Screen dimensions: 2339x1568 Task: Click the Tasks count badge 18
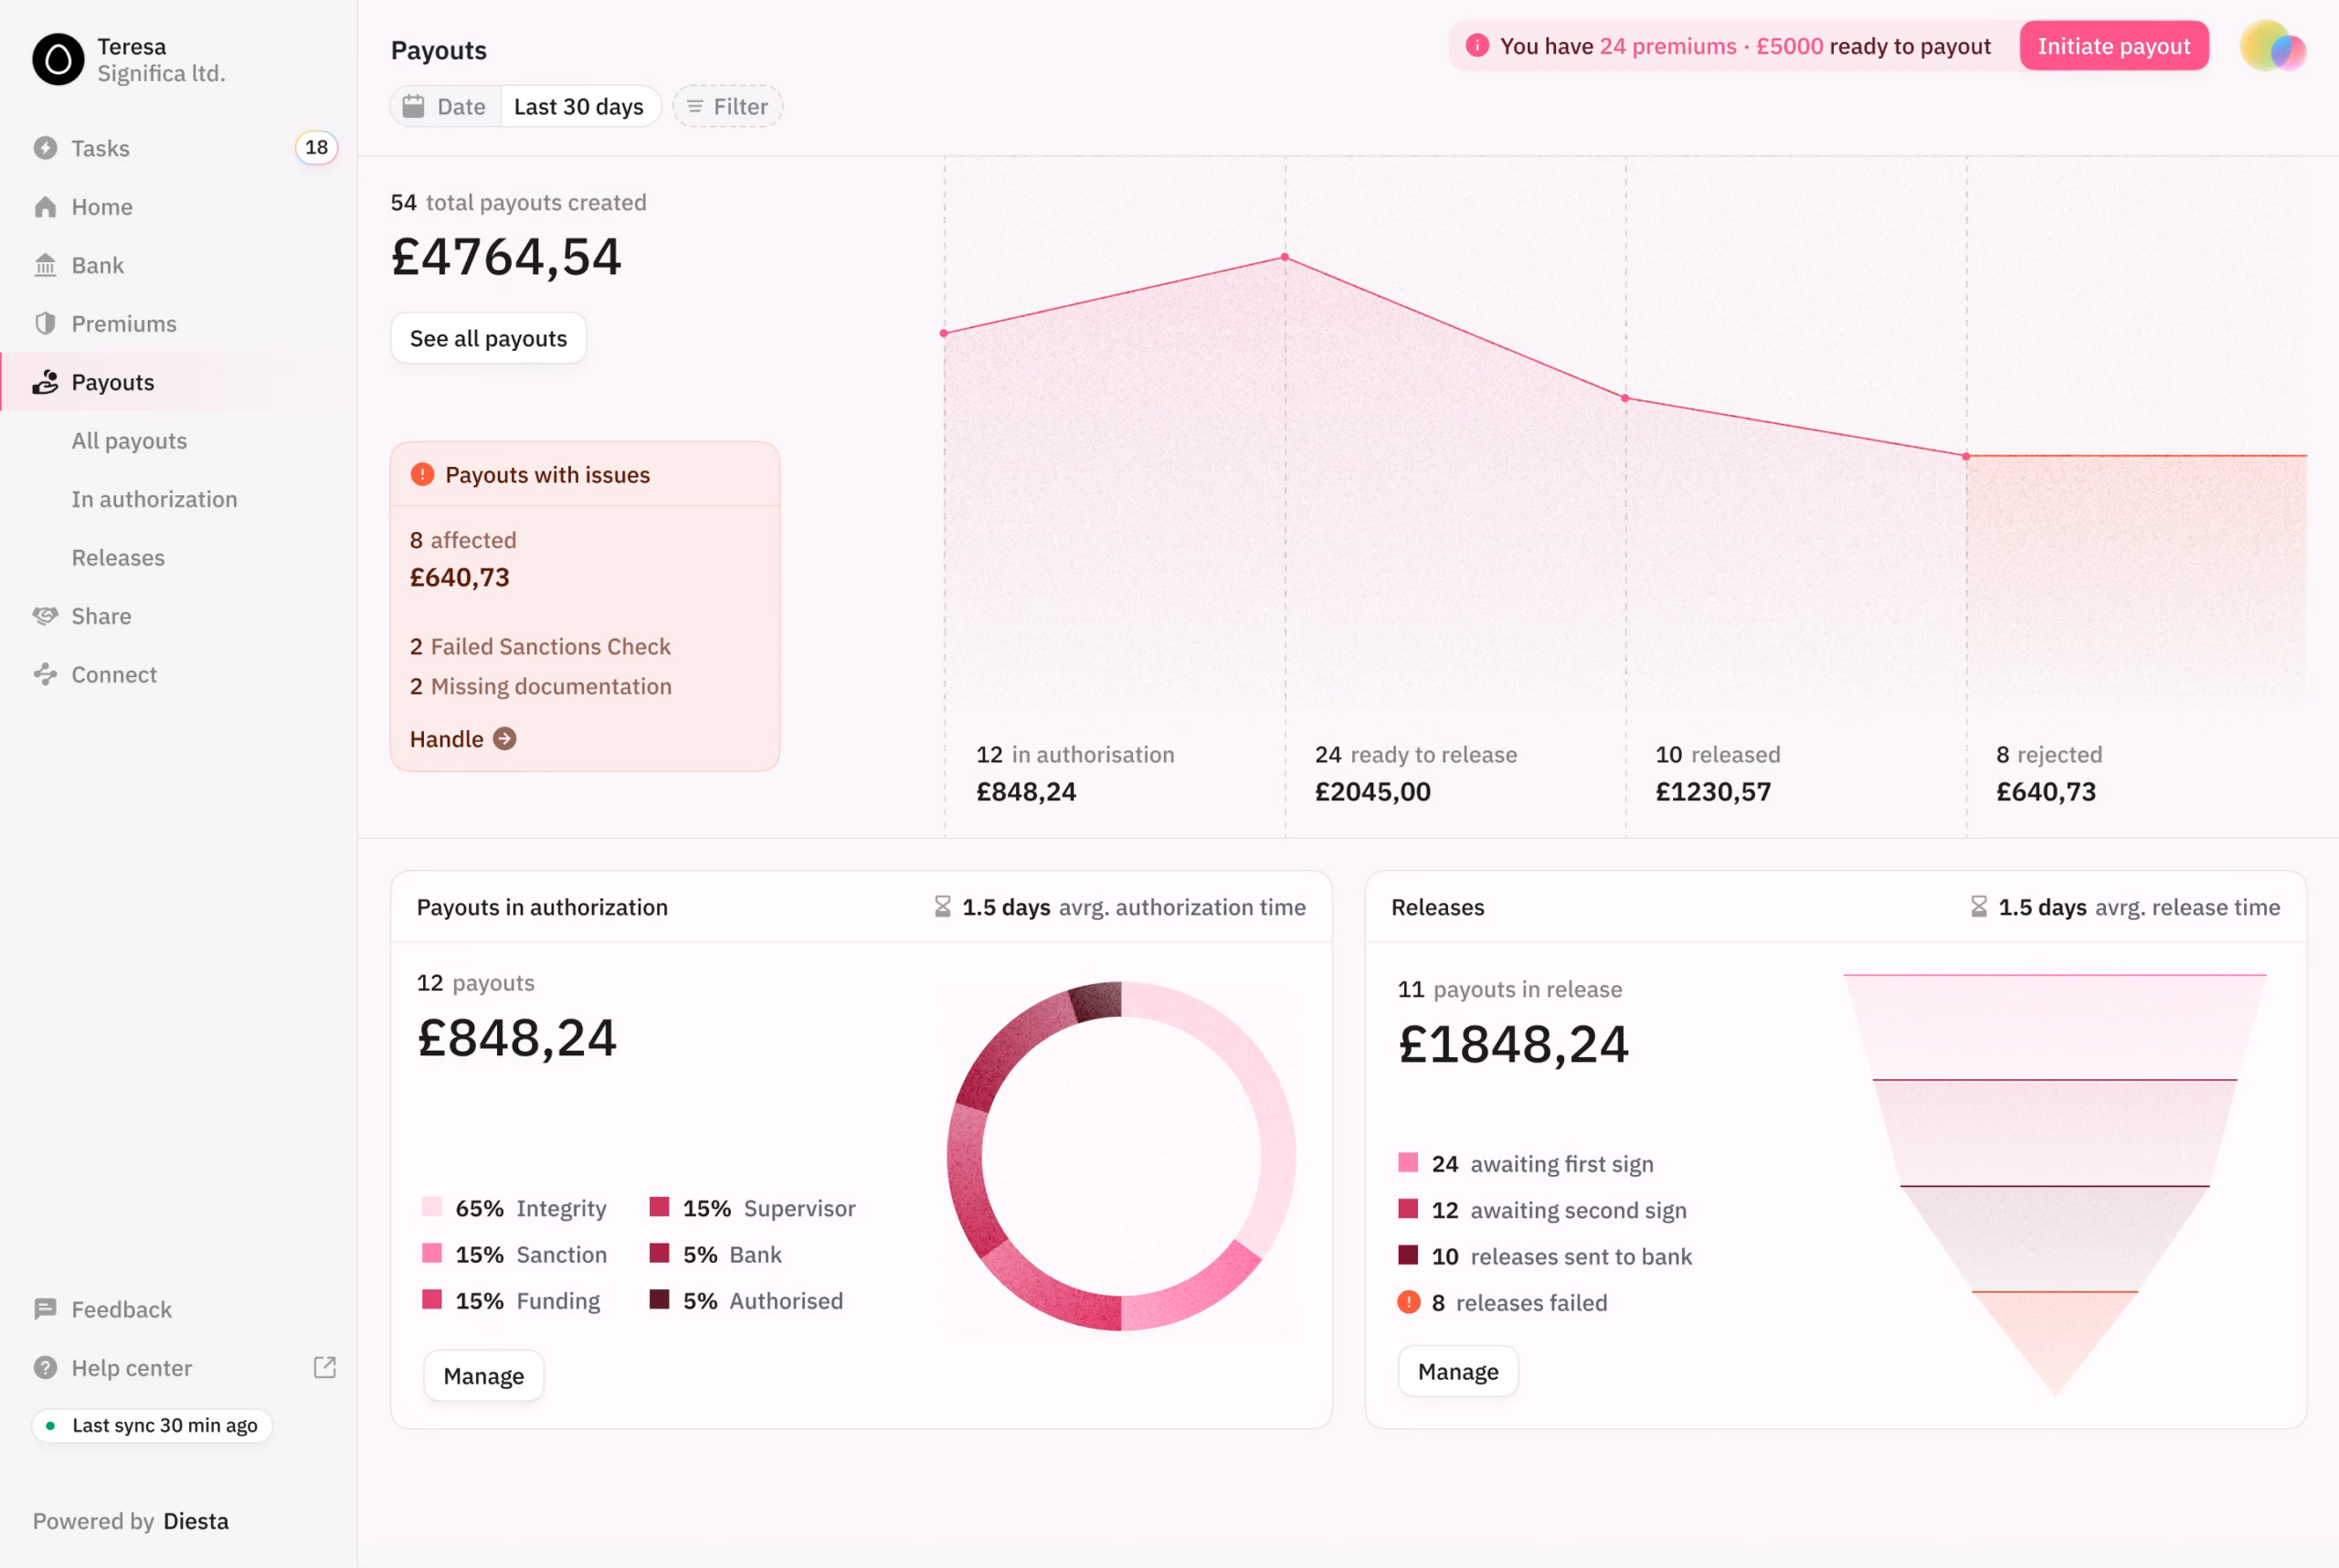click(316, 147)
